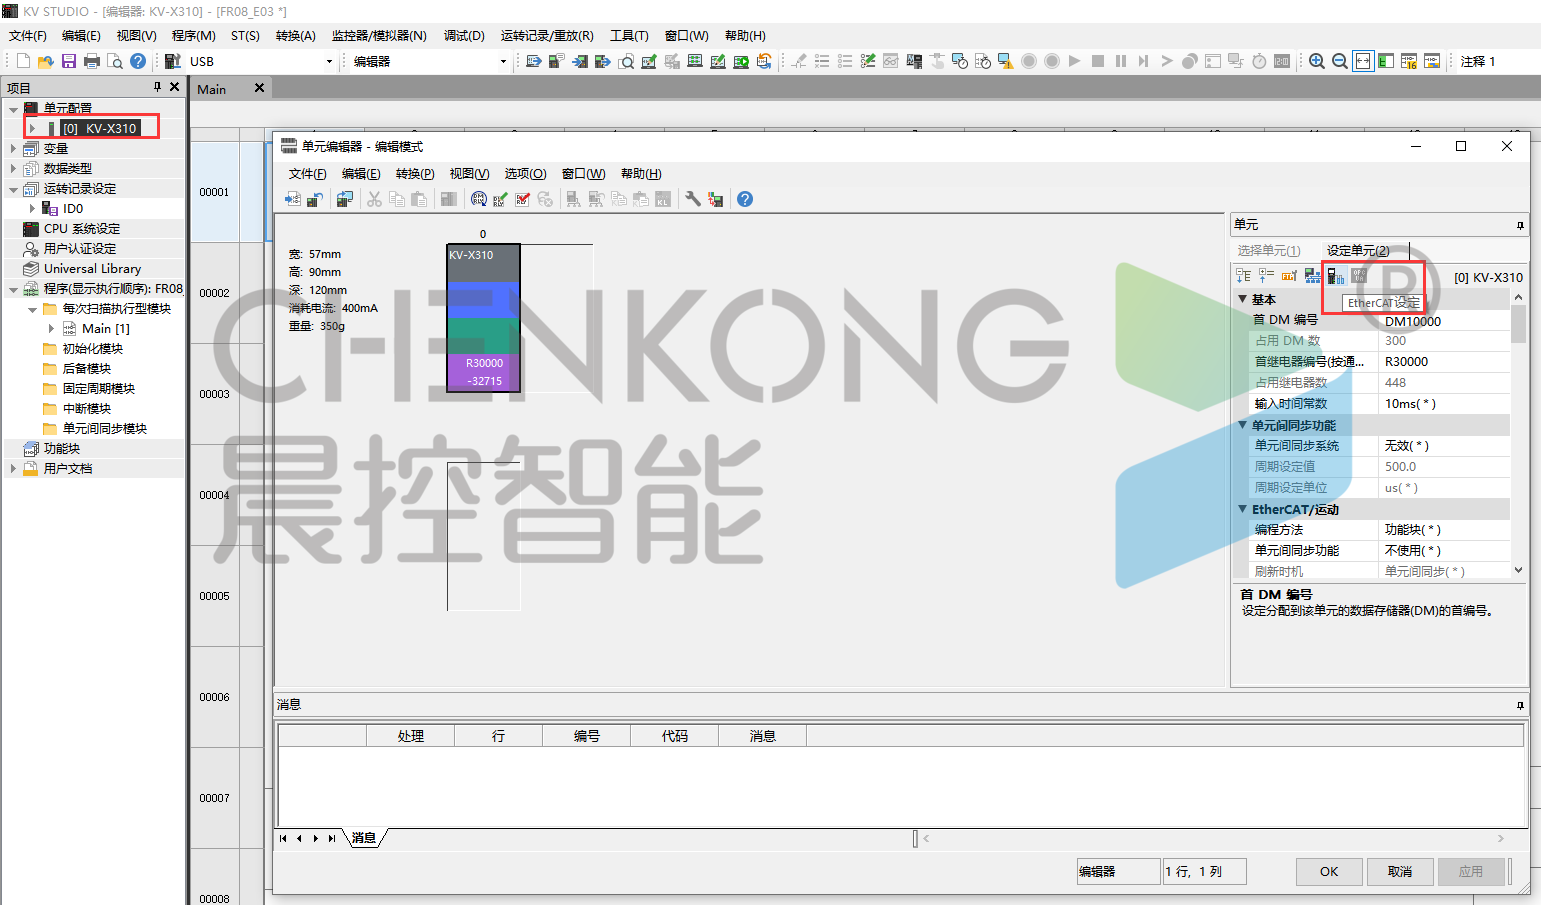The width and height of the screenshot is (1541, 905).
Task: Edit the 首 DM 编号 value DM10000
Action: (x=1444, y=321)
